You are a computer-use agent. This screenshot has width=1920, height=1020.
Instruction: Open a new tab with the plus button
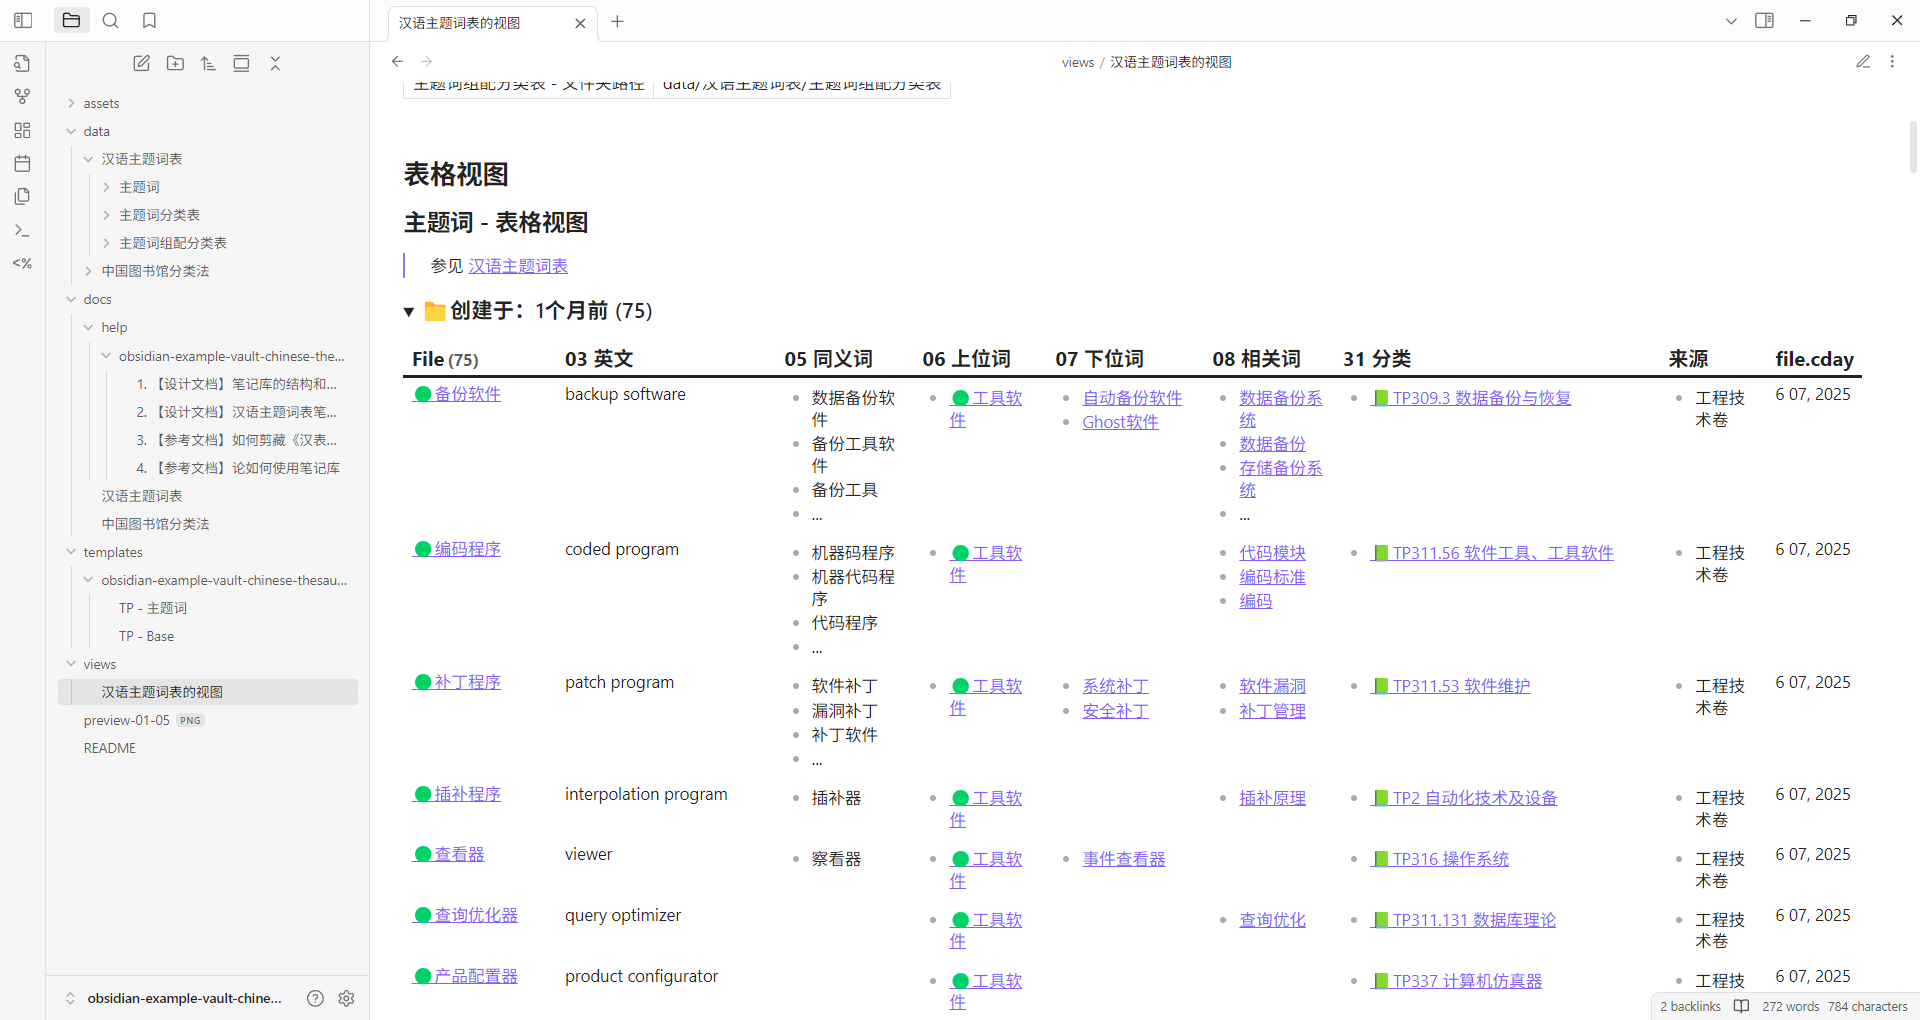point(617,22)
